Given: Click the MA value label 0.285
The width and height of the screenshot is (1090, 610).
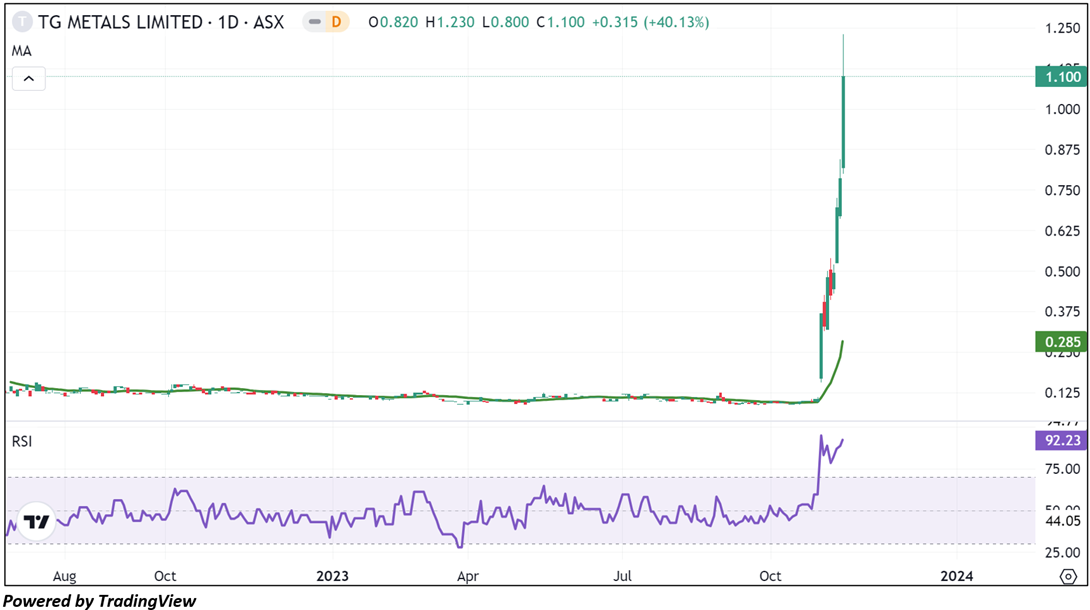Looking at the screenshot, I should pyautogui.click(x=1061, y=342).
